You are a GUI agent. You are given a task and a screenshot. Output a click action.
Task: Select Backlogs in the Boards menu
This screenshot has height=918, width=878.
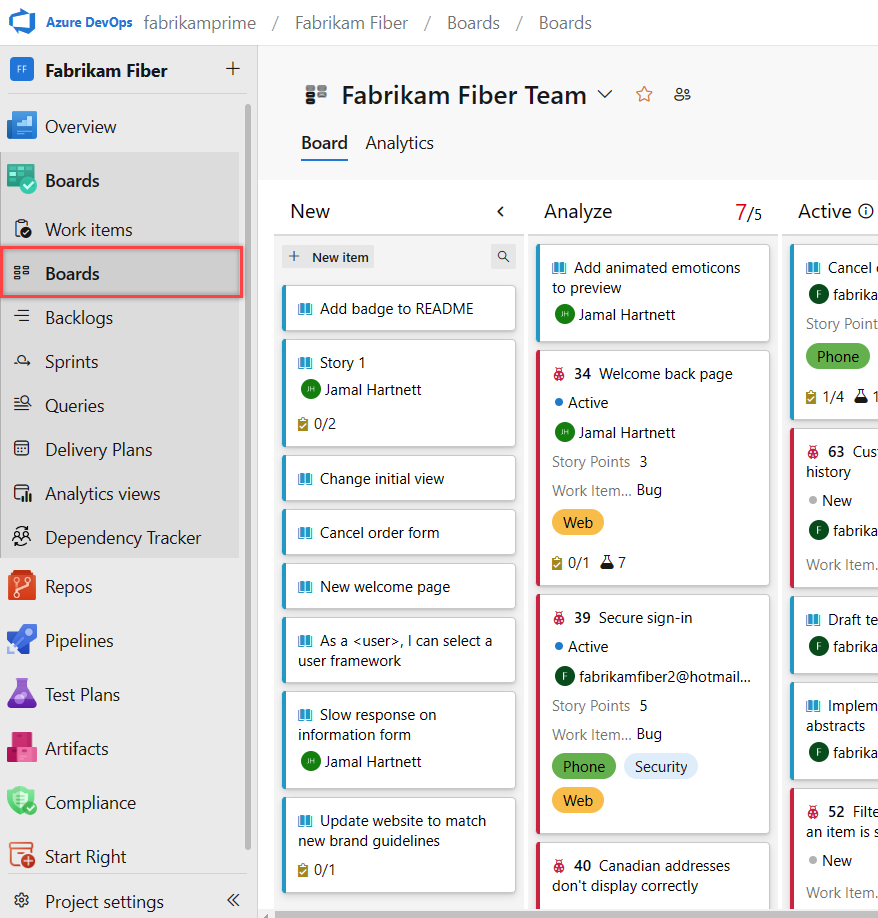(78, 318)
